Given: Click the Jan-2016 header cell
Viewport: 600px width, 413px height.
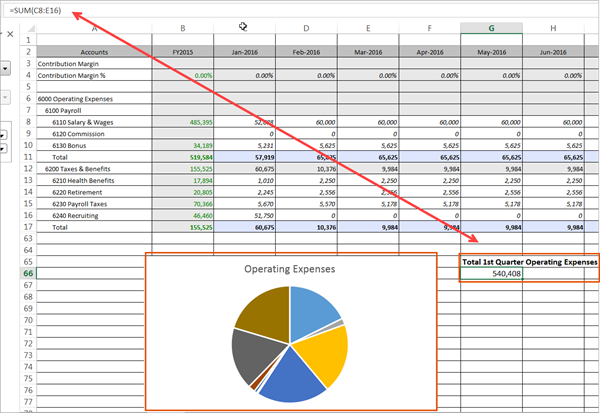Looking at the screenshot, I should click(245, 52).
